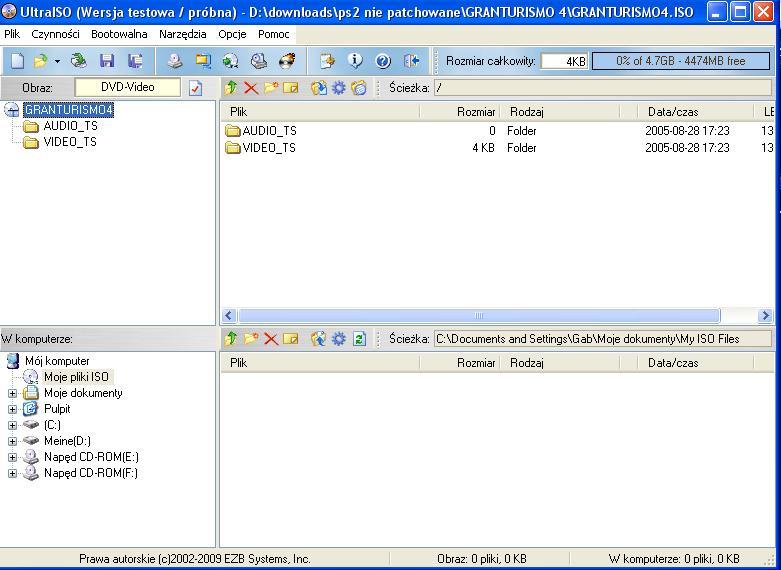The width and height of the screenshot is (781, 570).
Task: Sort image file list by Data/czas column
Action: [696, 112]
